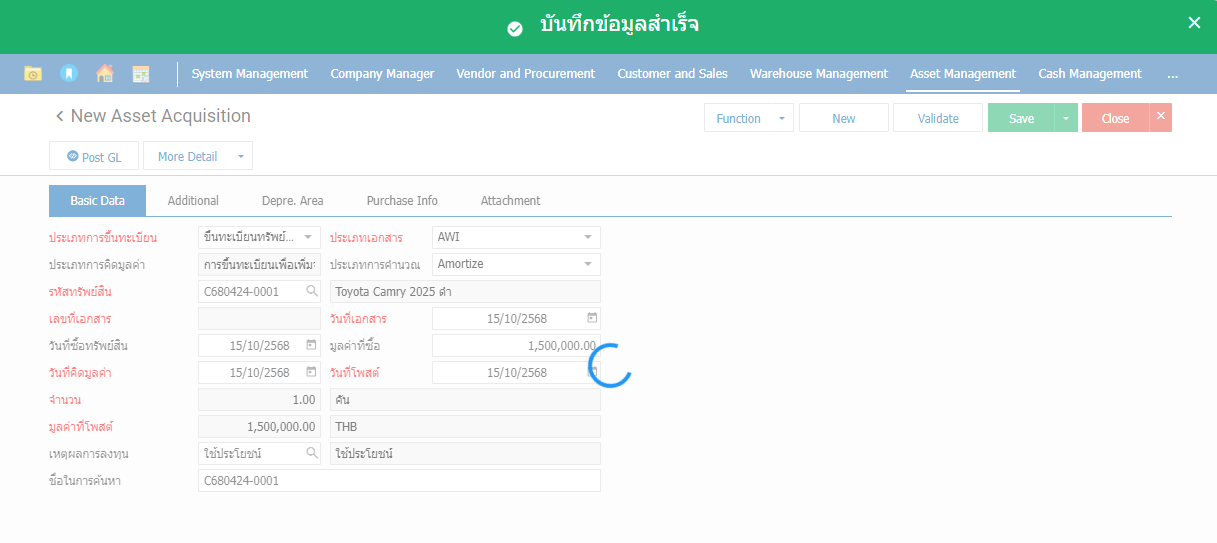The width and height of the screenshot is (1217, 543).
Task: Open the calendar grid icon in top bar
Action: pos(141,74)
